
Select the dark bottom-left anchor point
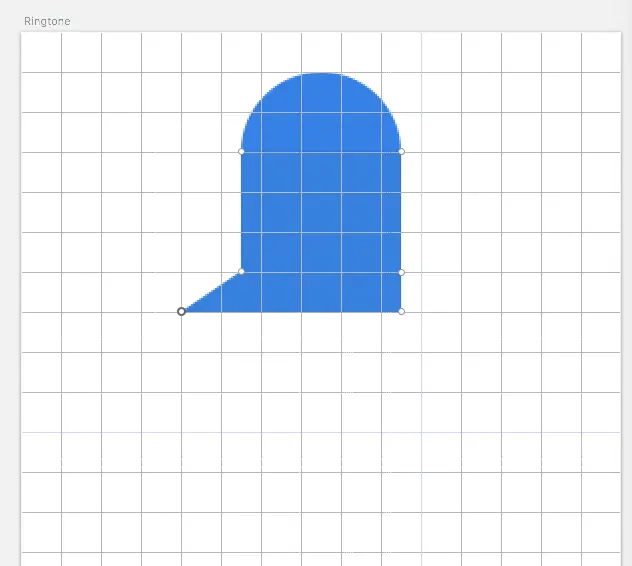click(x=181, y=311)
